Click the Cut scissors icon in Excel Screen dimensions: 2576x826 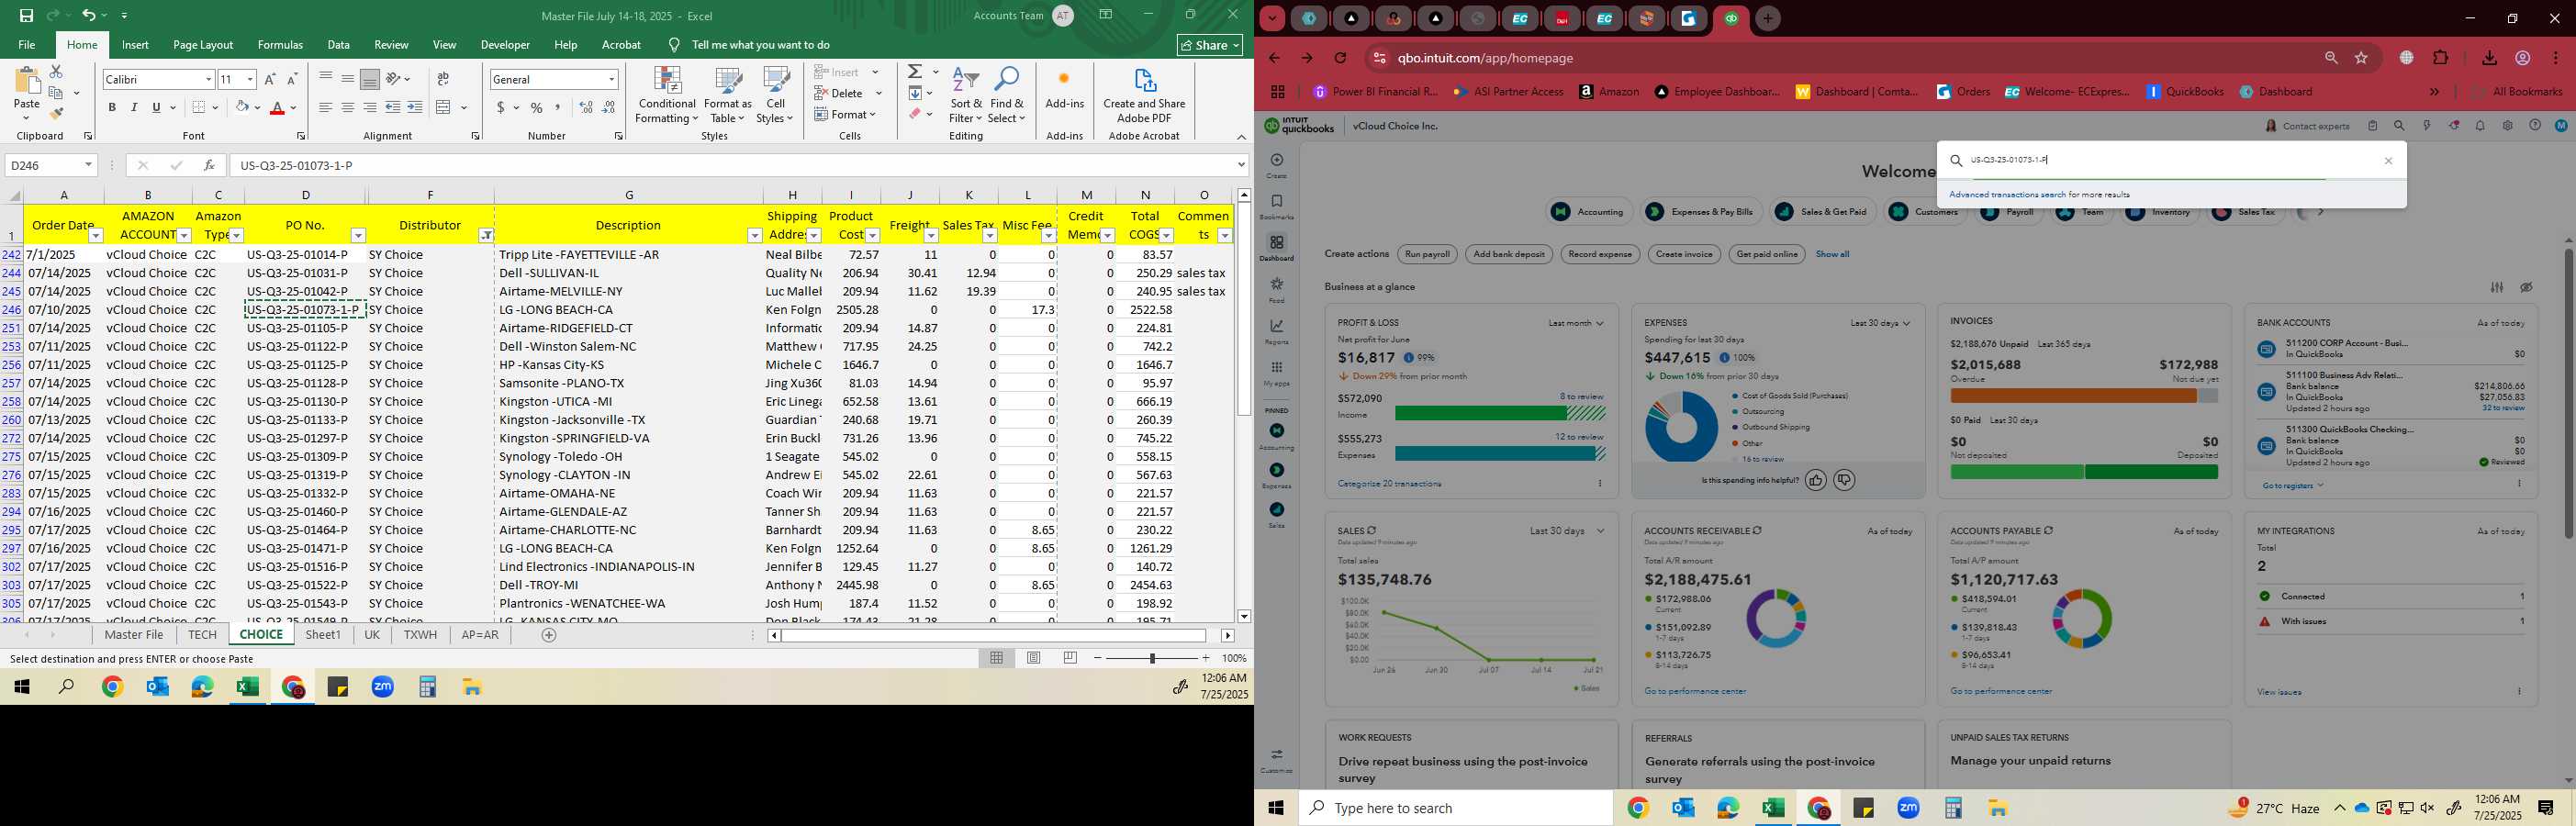pos(56,72)
